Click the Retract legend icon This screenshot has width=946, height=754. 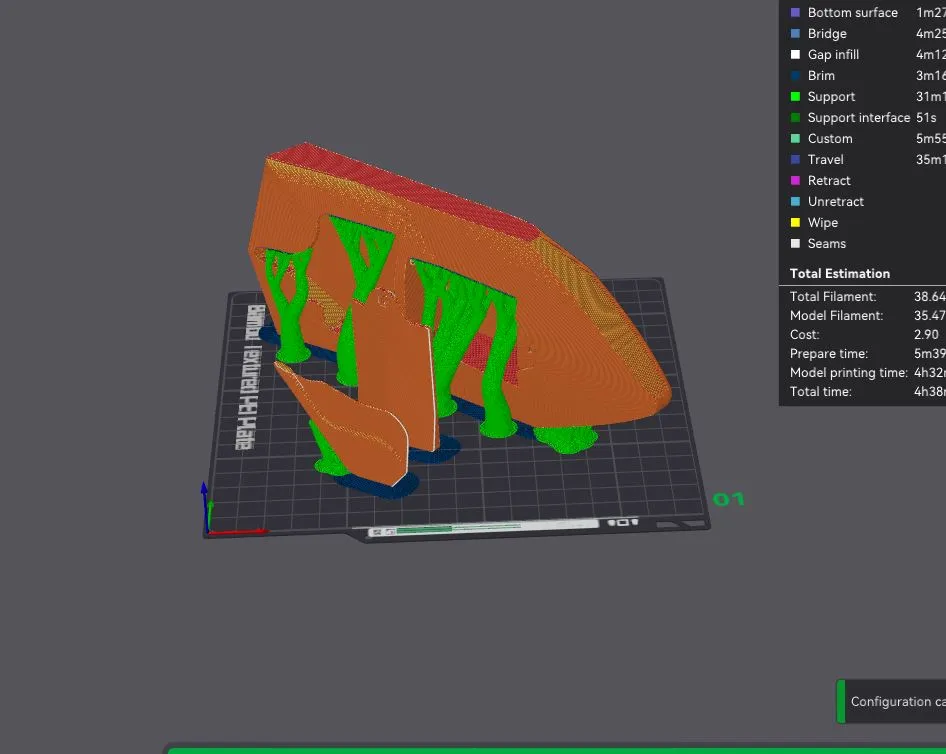point(795,180)
